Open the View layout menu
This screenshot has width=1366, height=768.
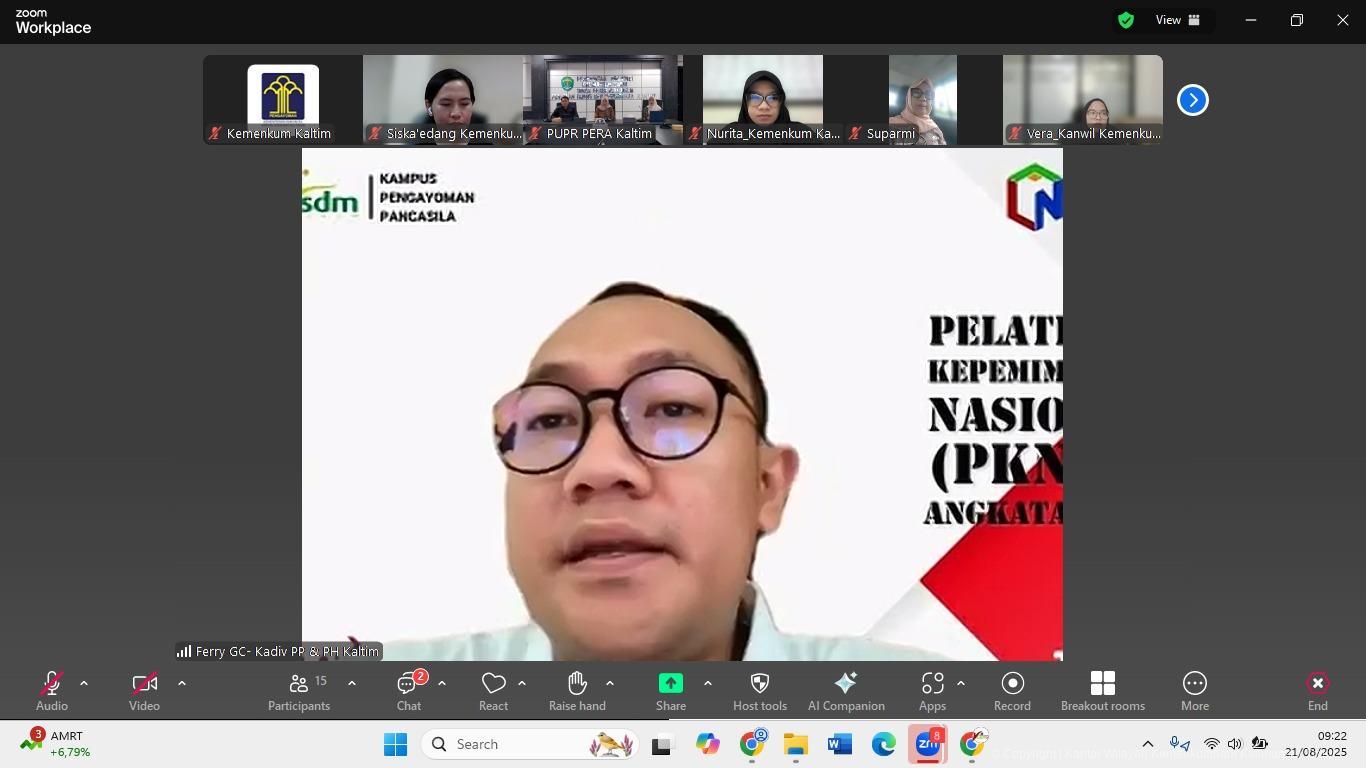coord(1179,20)
